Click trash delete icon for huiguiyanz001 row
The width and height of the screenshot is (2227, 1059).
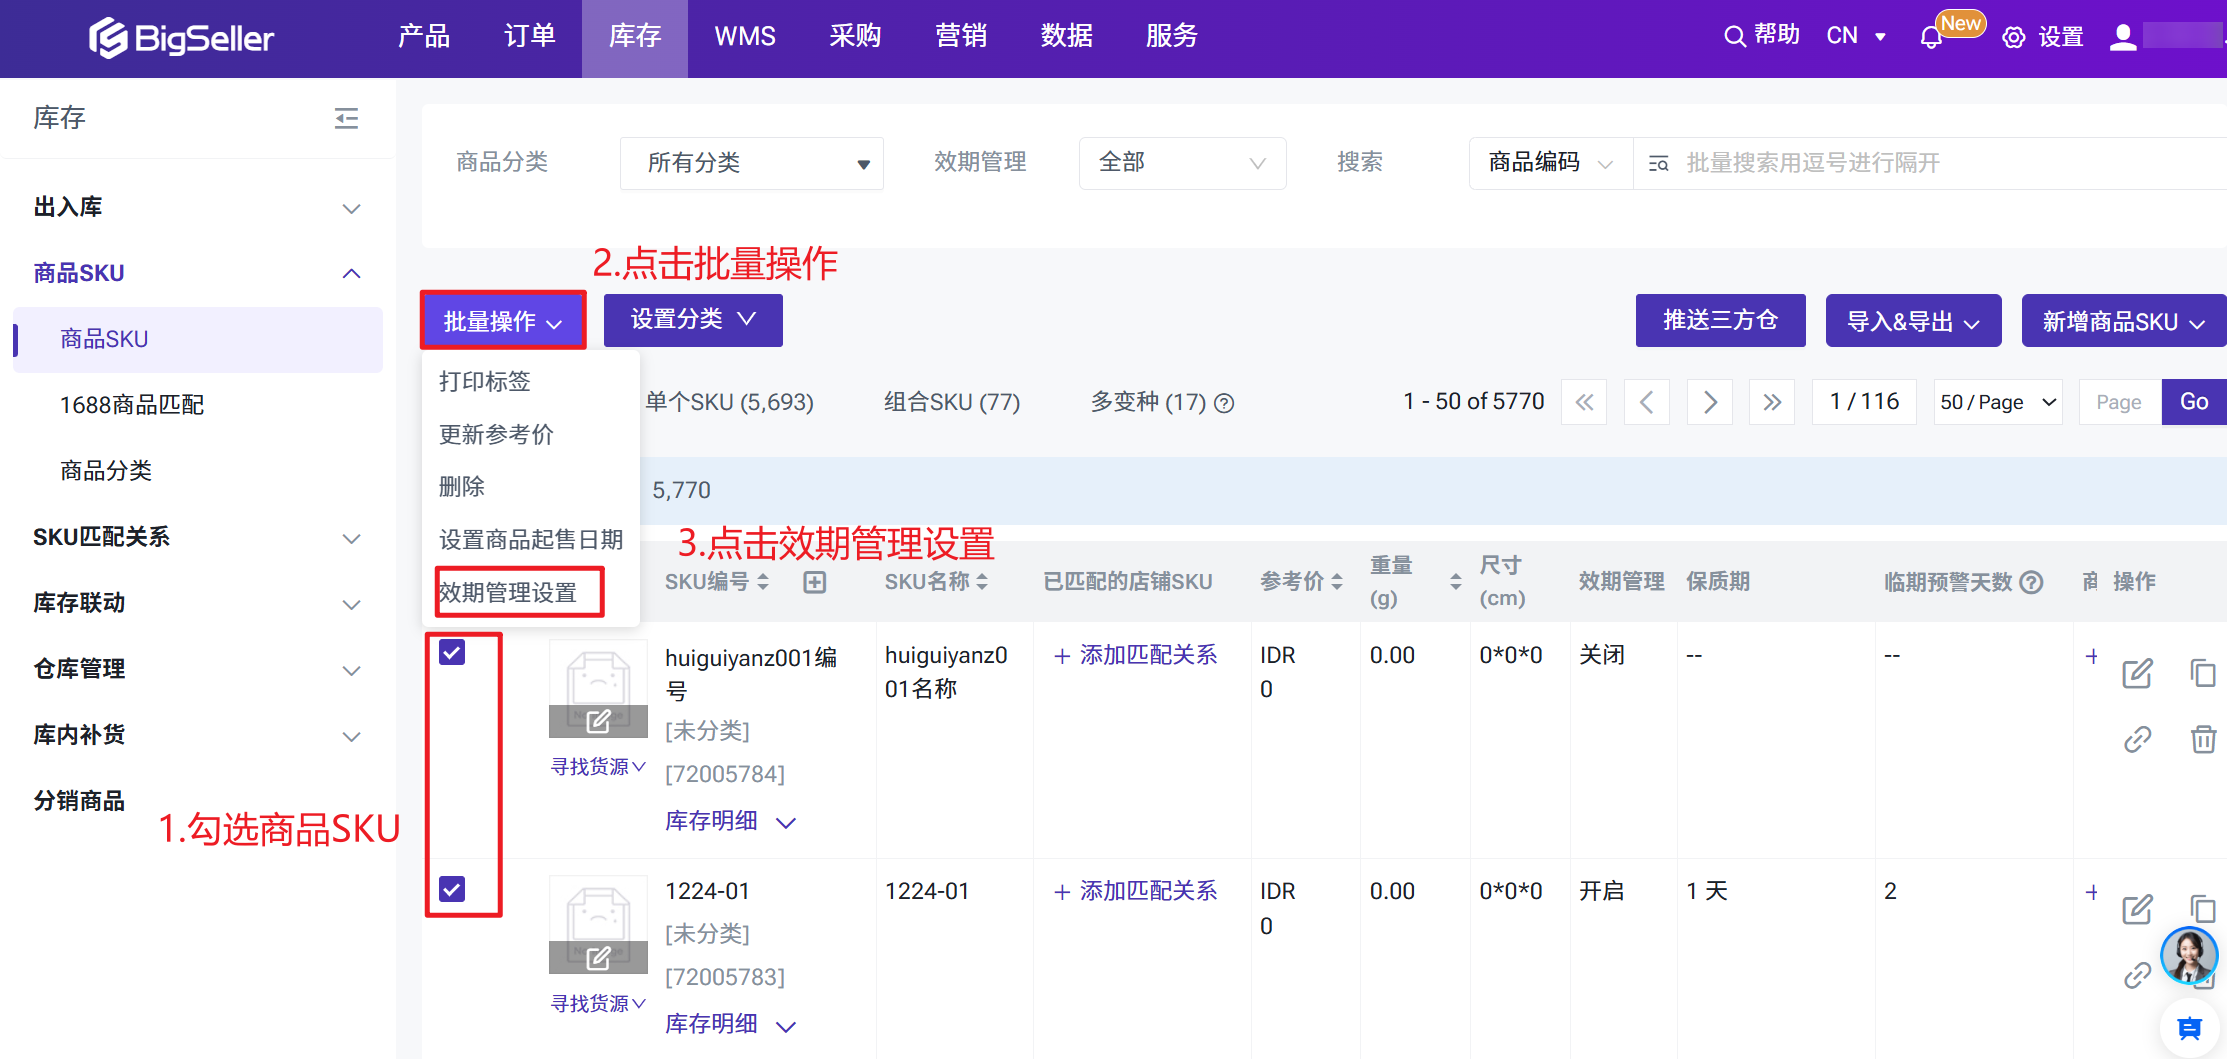(x=2203, y=739)
